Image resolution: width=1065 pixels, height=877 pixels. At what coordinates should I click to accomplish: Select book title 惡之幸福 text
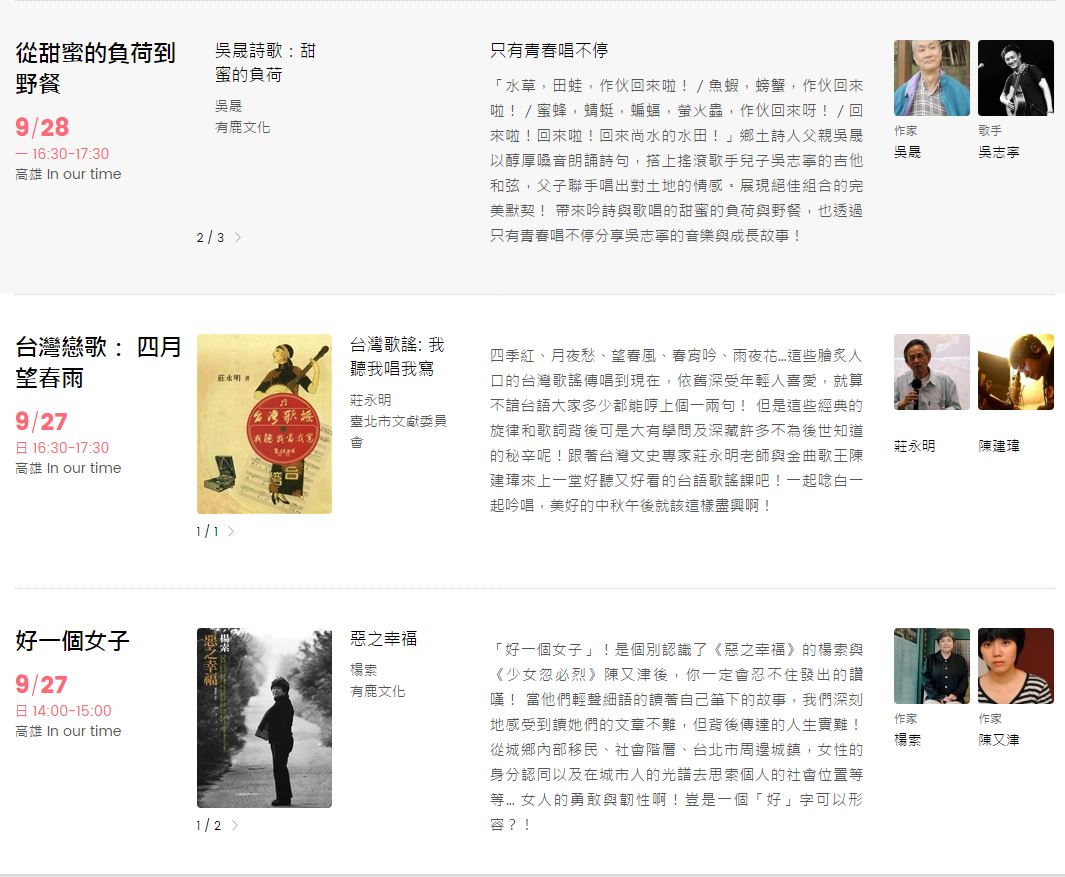click(x=383, y=638)
